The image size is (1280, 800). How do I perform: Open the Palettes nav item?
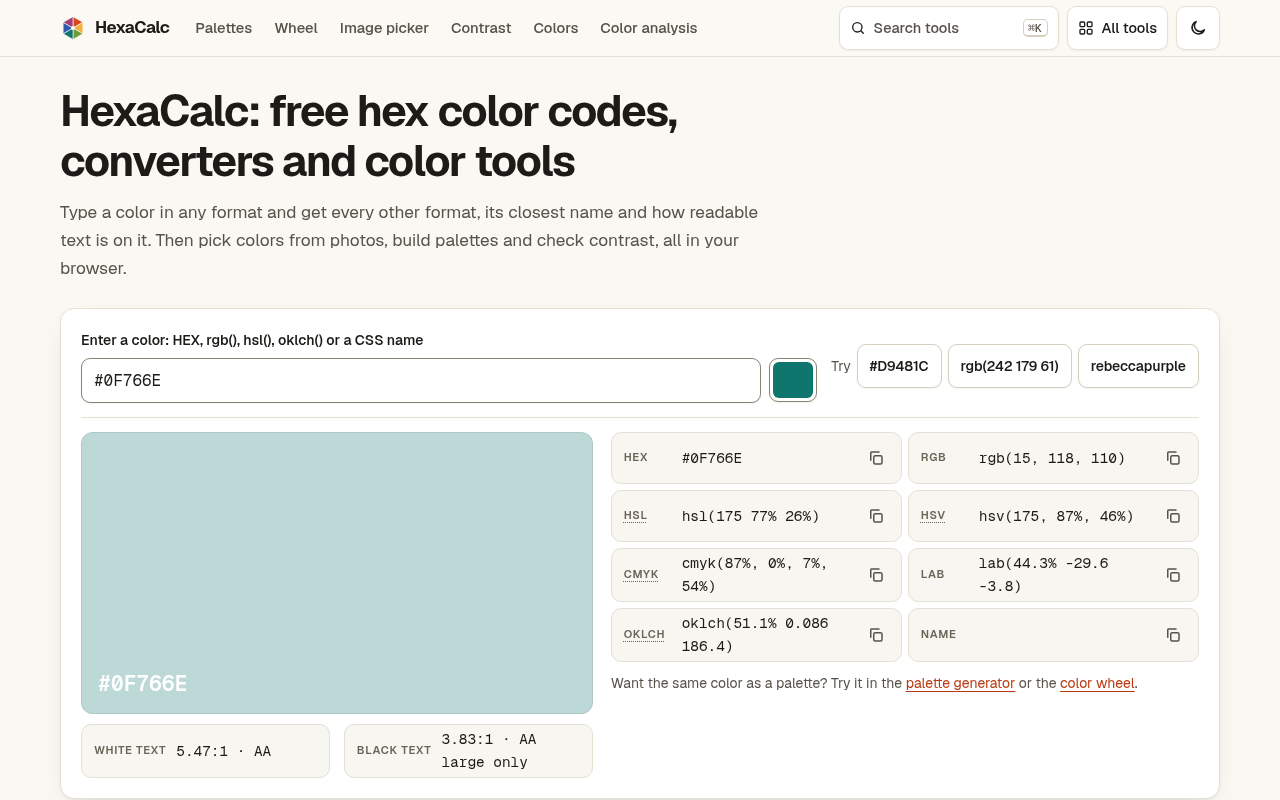[224, 28]
